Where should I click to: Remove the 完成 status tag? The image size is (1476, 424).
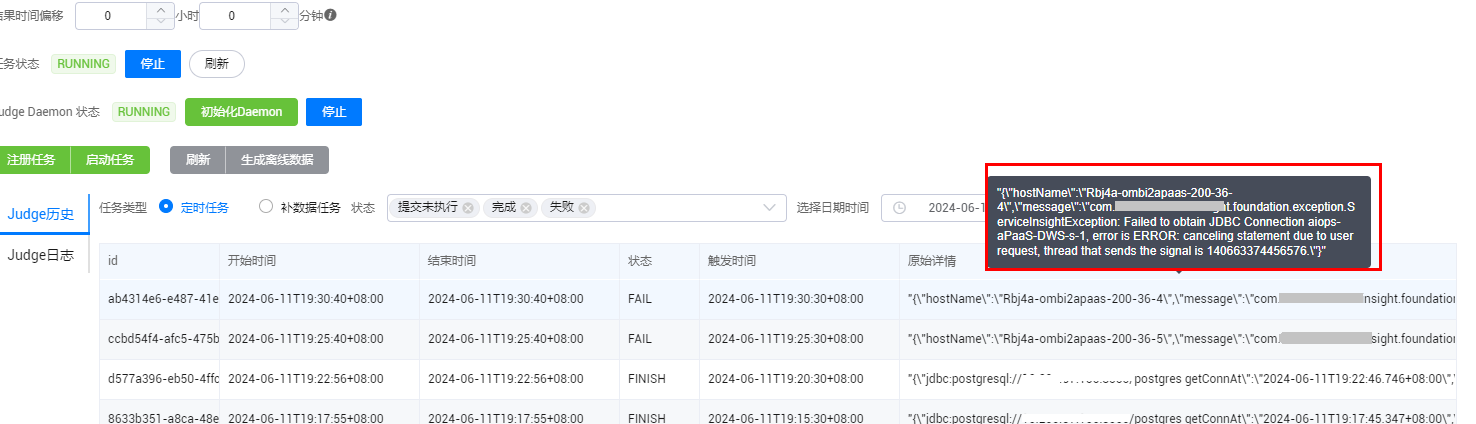(526, 207)
